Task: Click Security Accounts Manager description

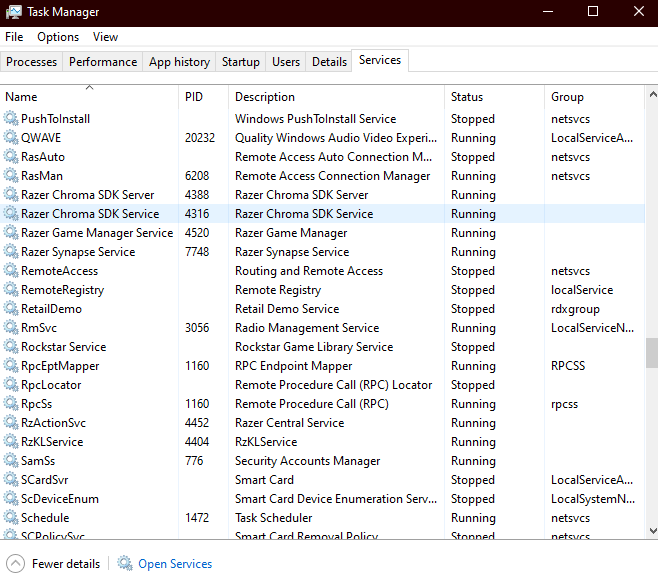Action: coord(307,461)
